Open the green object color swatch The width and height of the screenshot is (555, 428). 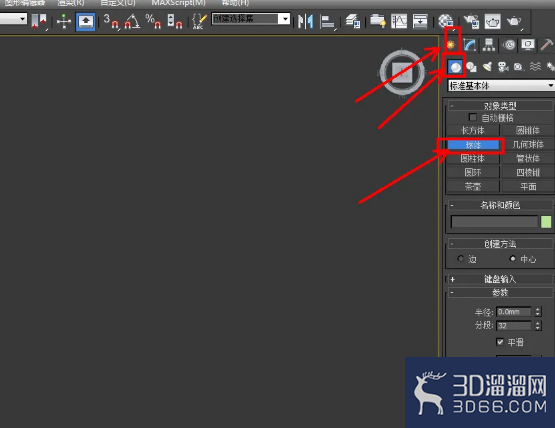point(546,222)
